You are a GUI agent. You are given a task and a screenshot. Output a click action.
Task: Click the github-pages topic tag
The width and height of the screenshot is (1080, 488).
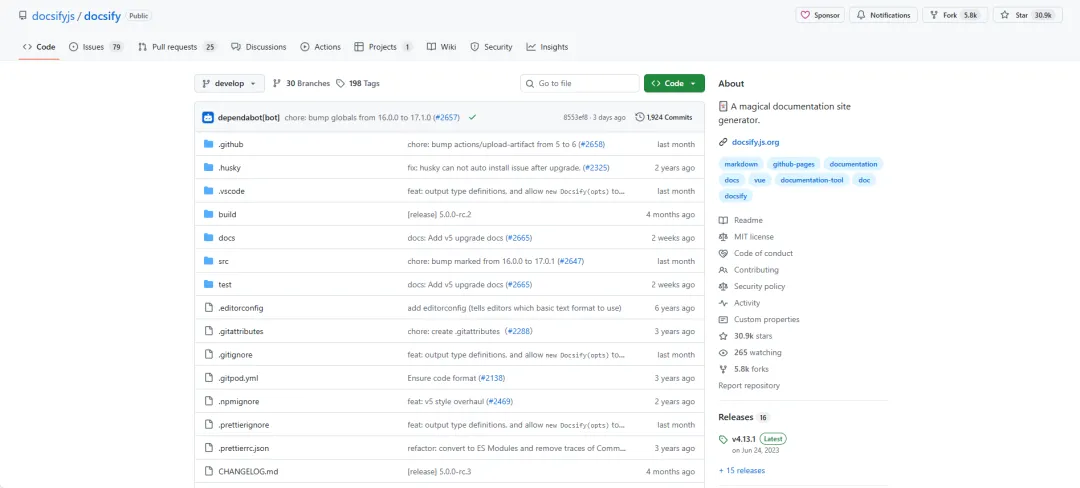coord(793,165)
